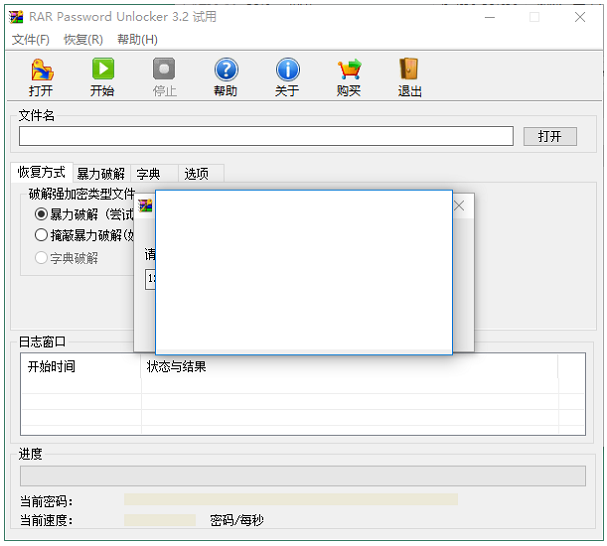This screenshot has width=607, height=546.
Task: Click into the 文件名 input field
Action: point(266,136)
